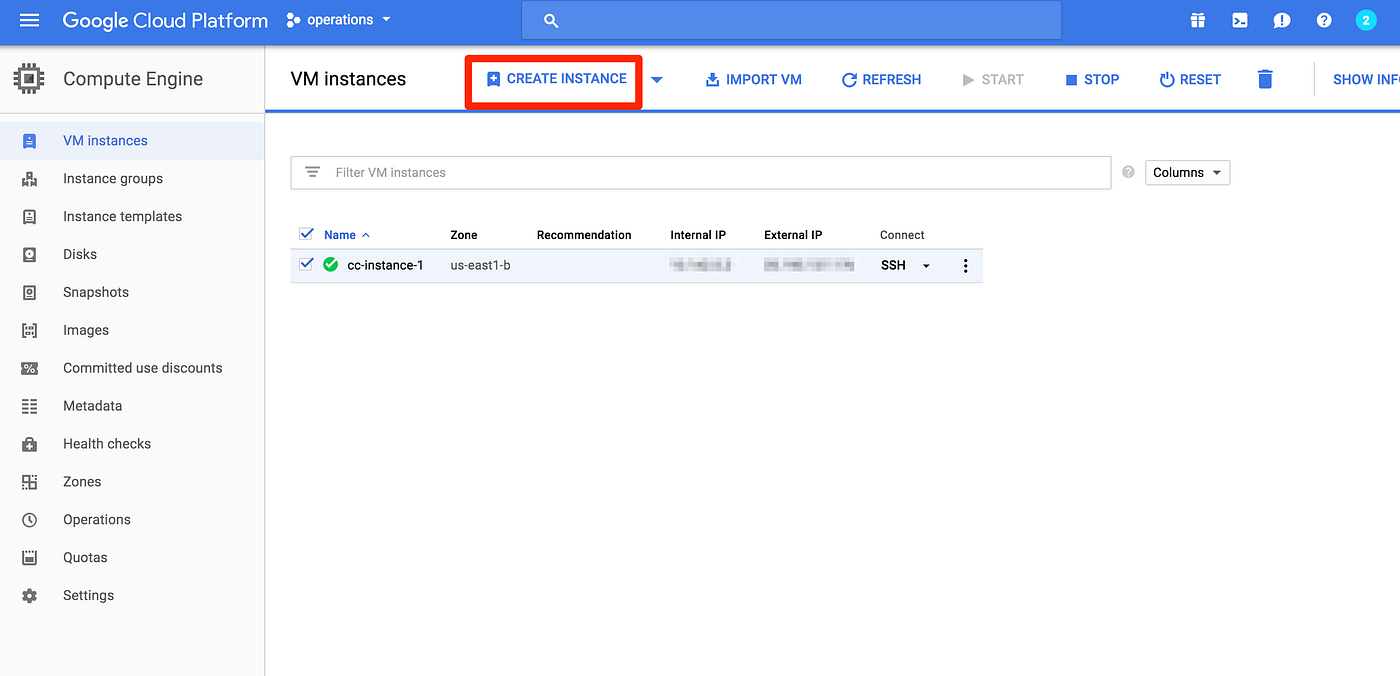Click the Committed use discounts percent icon
1400x676 pixels.
[x=29, y=368]
